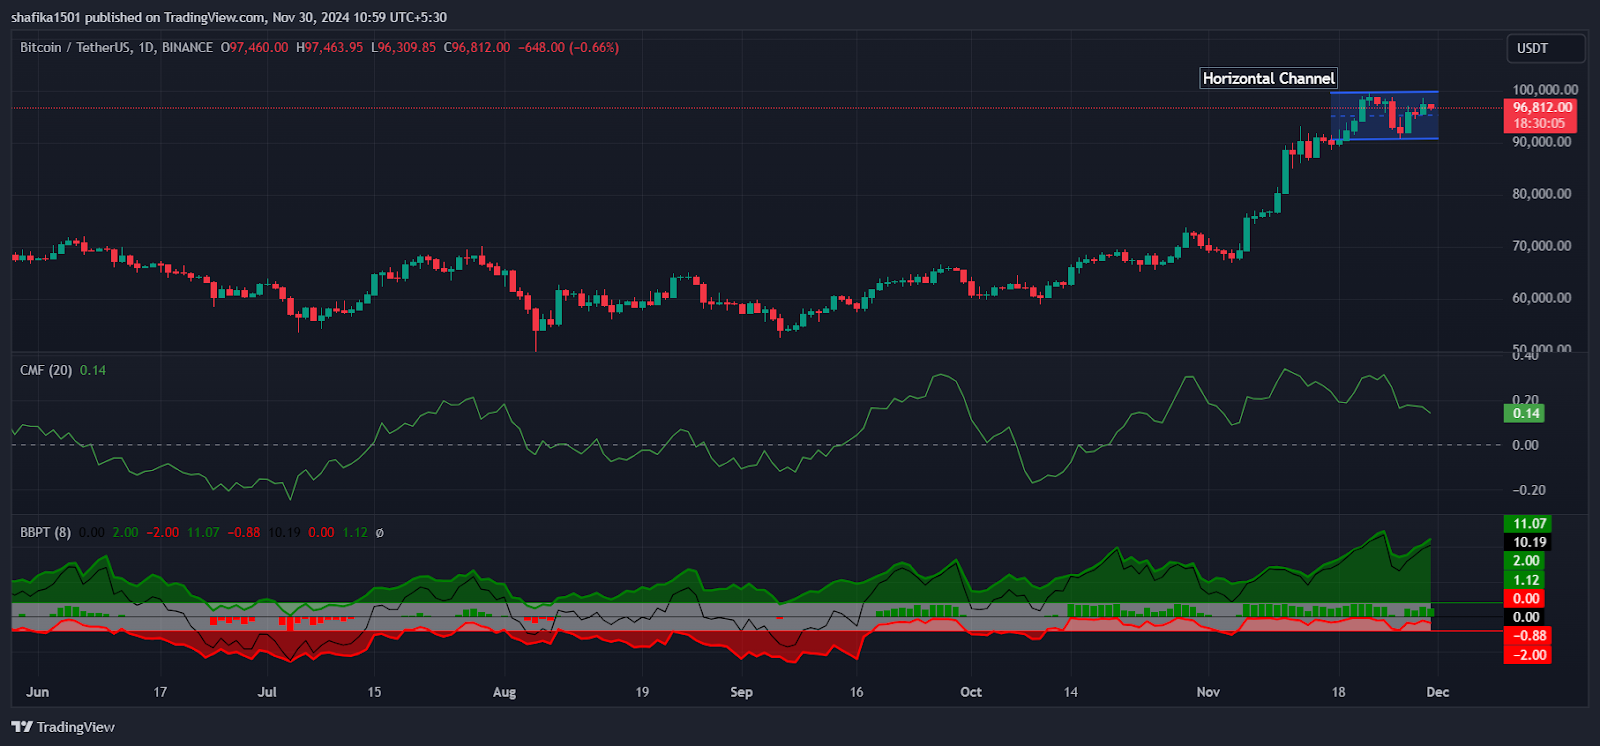Click the Dec date label on time axis

click(x=1437, y=692)
